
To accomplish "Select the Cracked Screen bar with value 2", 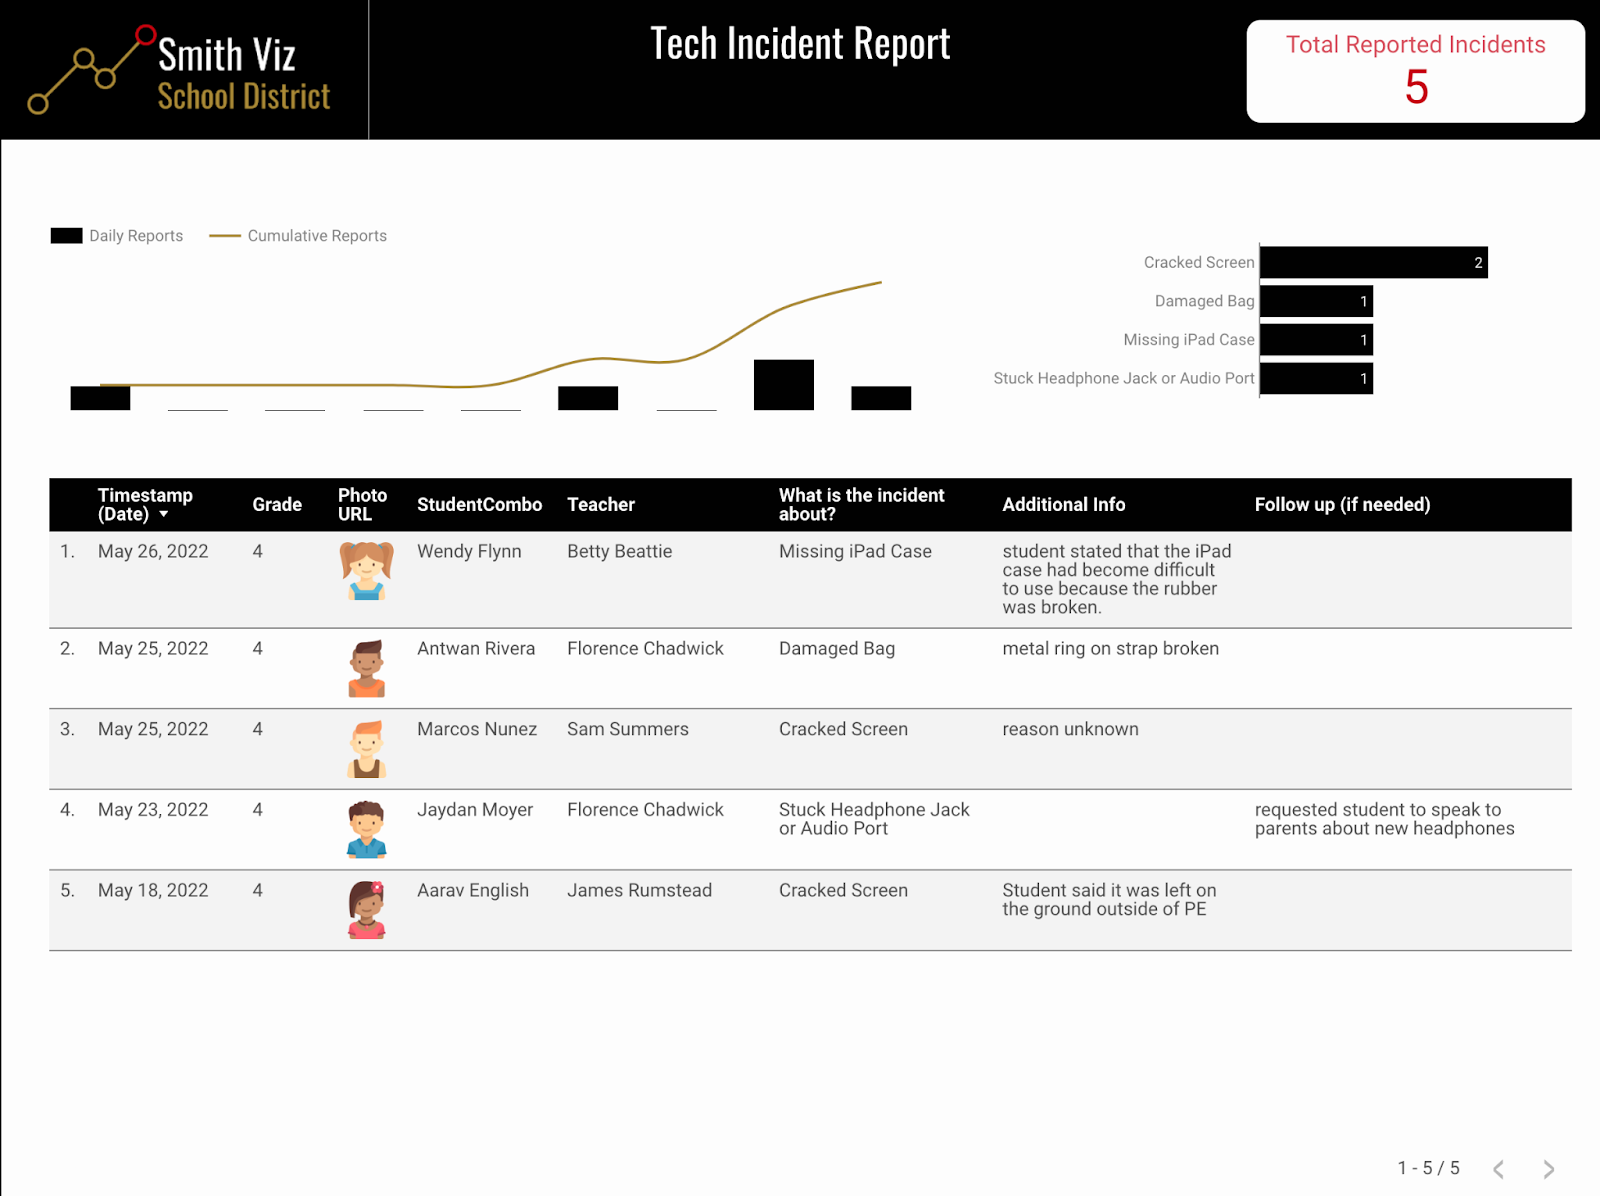I will [x=1373, y=263].
